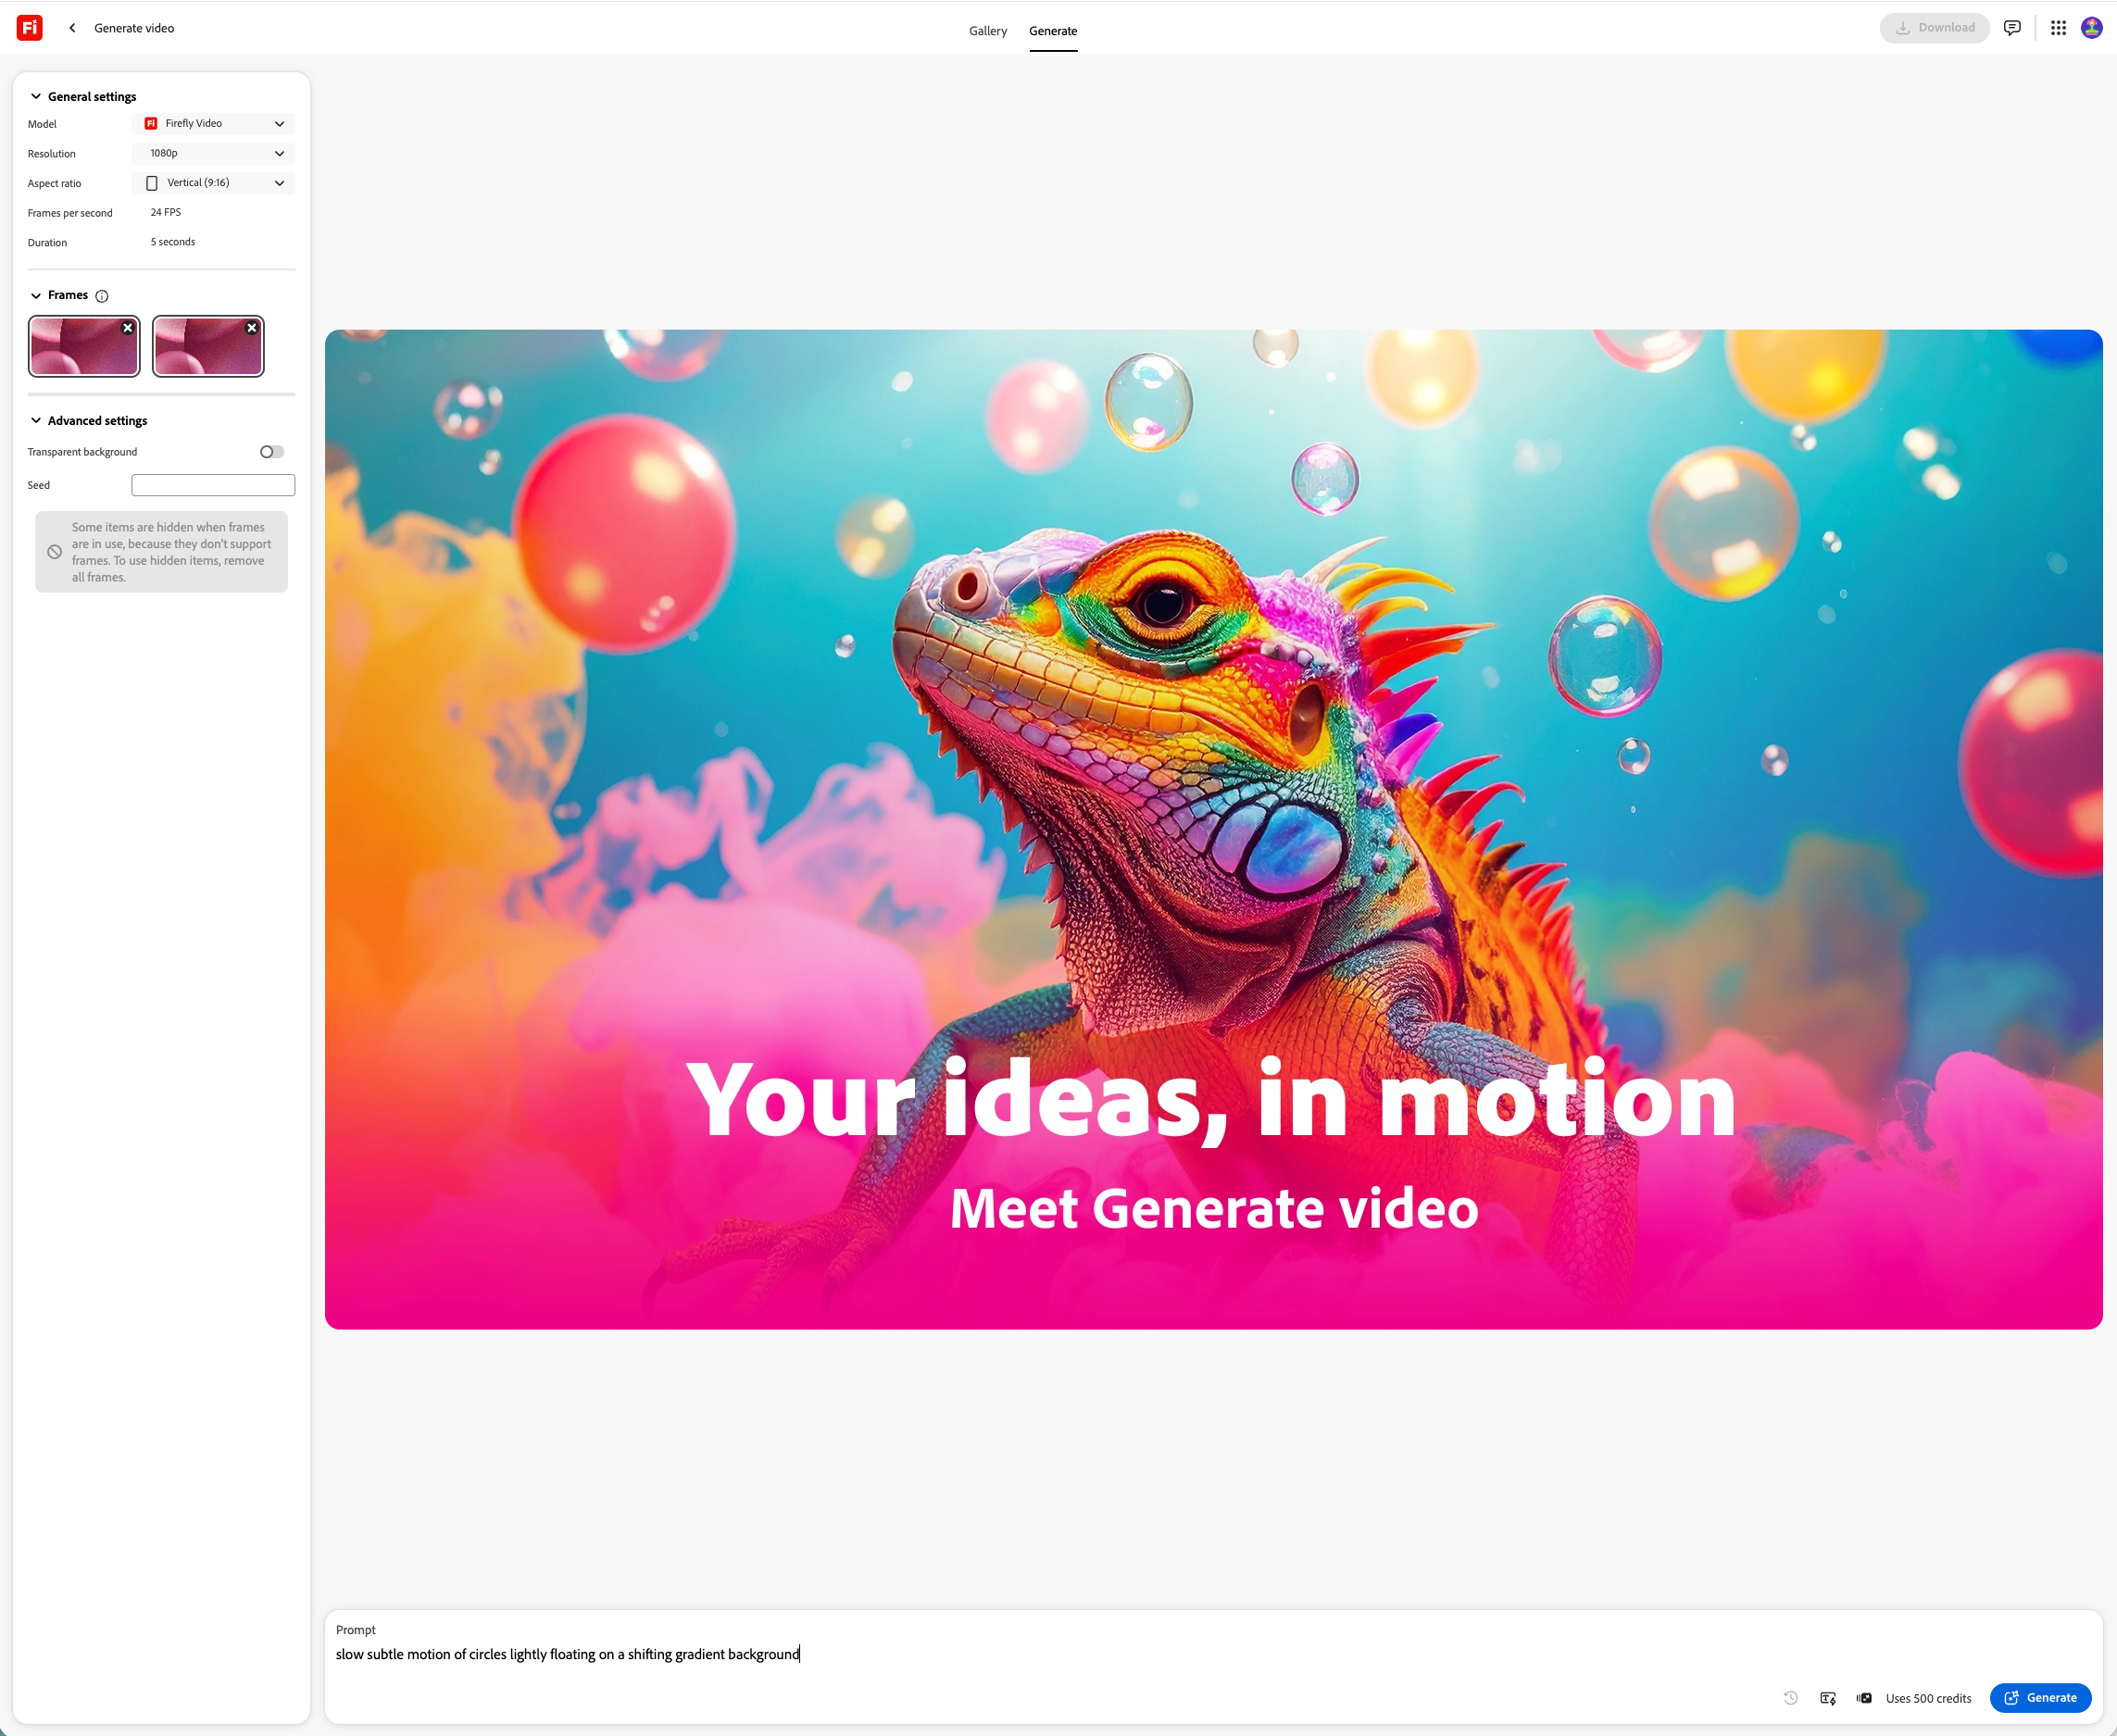Click the Firefly logo
Viewport: 2117px width, 1736px height.
[x=29, y=27]
